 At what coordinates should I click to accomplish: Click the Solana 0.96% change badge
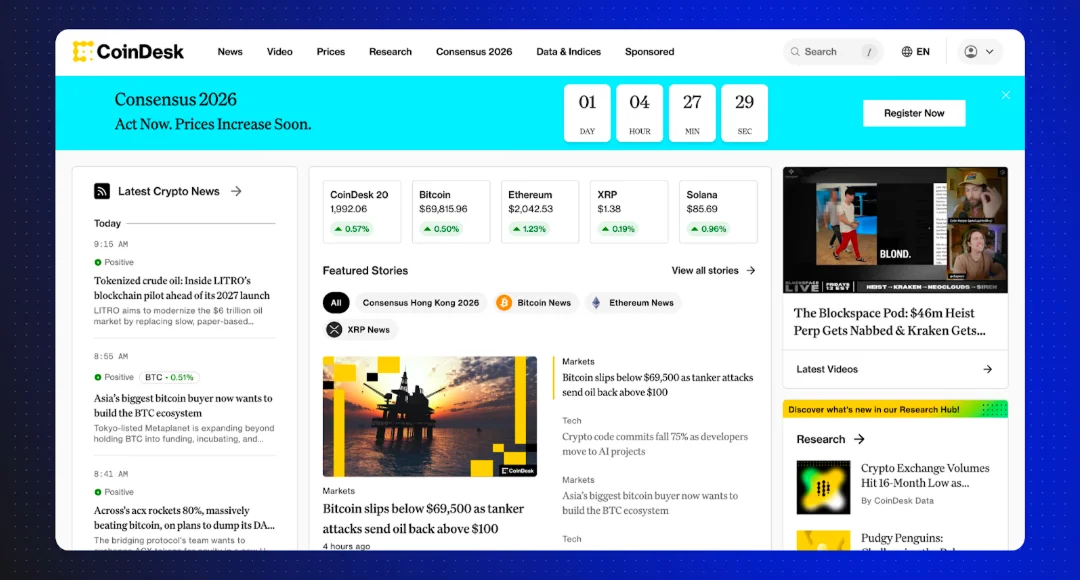point(708,229)
